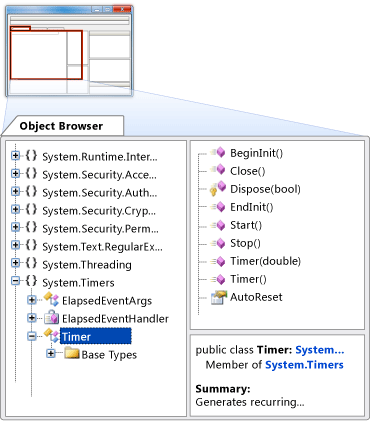Click the folder icon beside Base Types
This screenshot has width=370, height=421.
pos(72,353)
